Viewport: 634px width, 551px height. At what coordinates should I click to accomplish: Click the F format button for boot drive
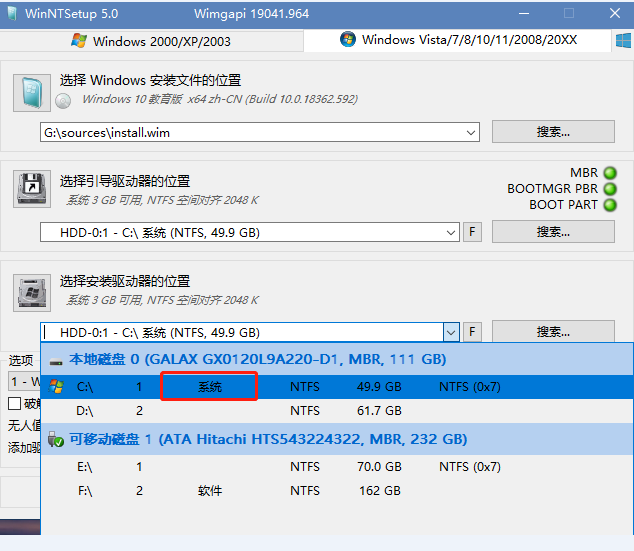472,232
